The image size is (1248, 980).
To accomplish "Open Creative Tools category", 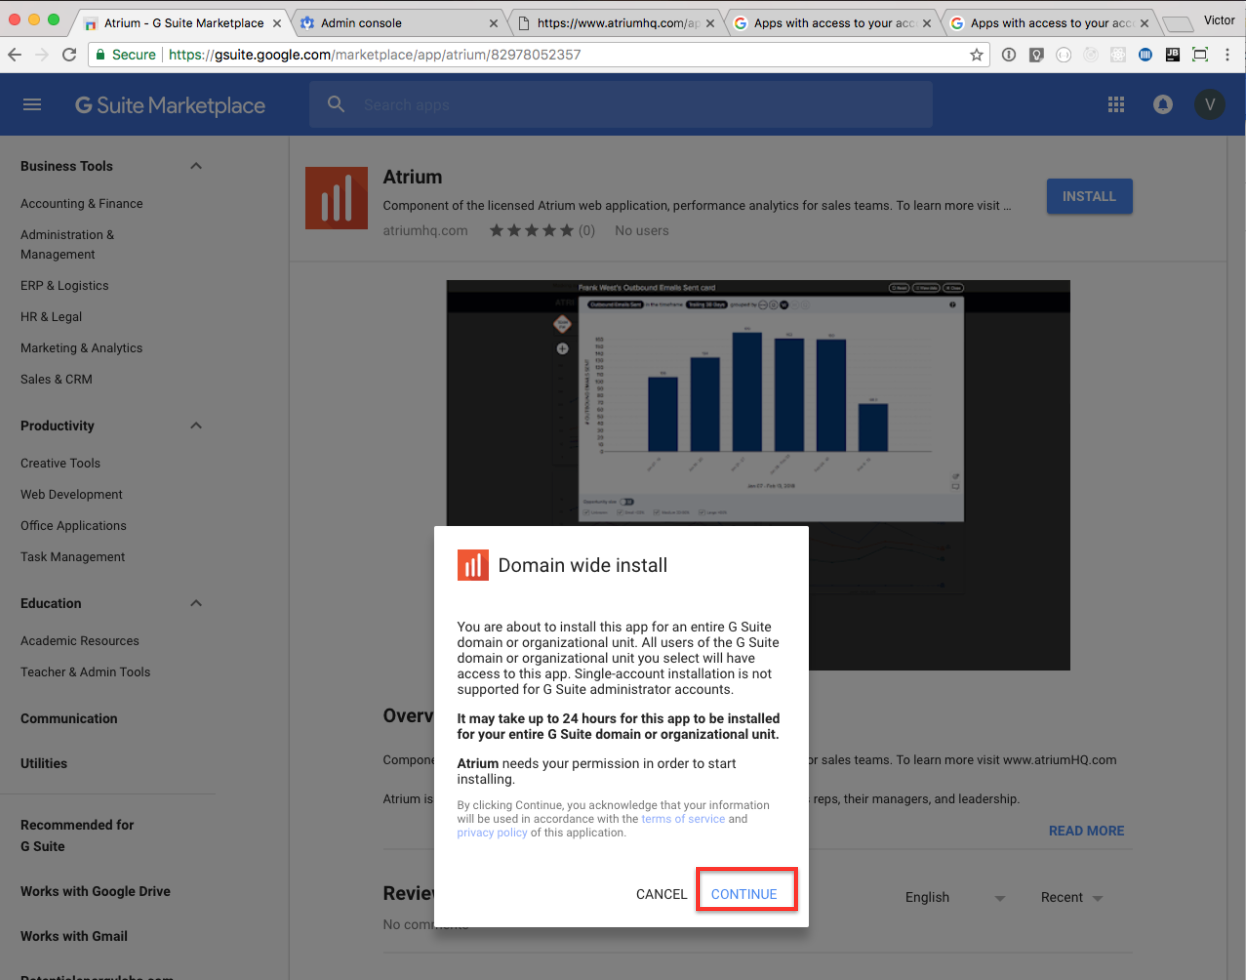I will coord(60,463).
